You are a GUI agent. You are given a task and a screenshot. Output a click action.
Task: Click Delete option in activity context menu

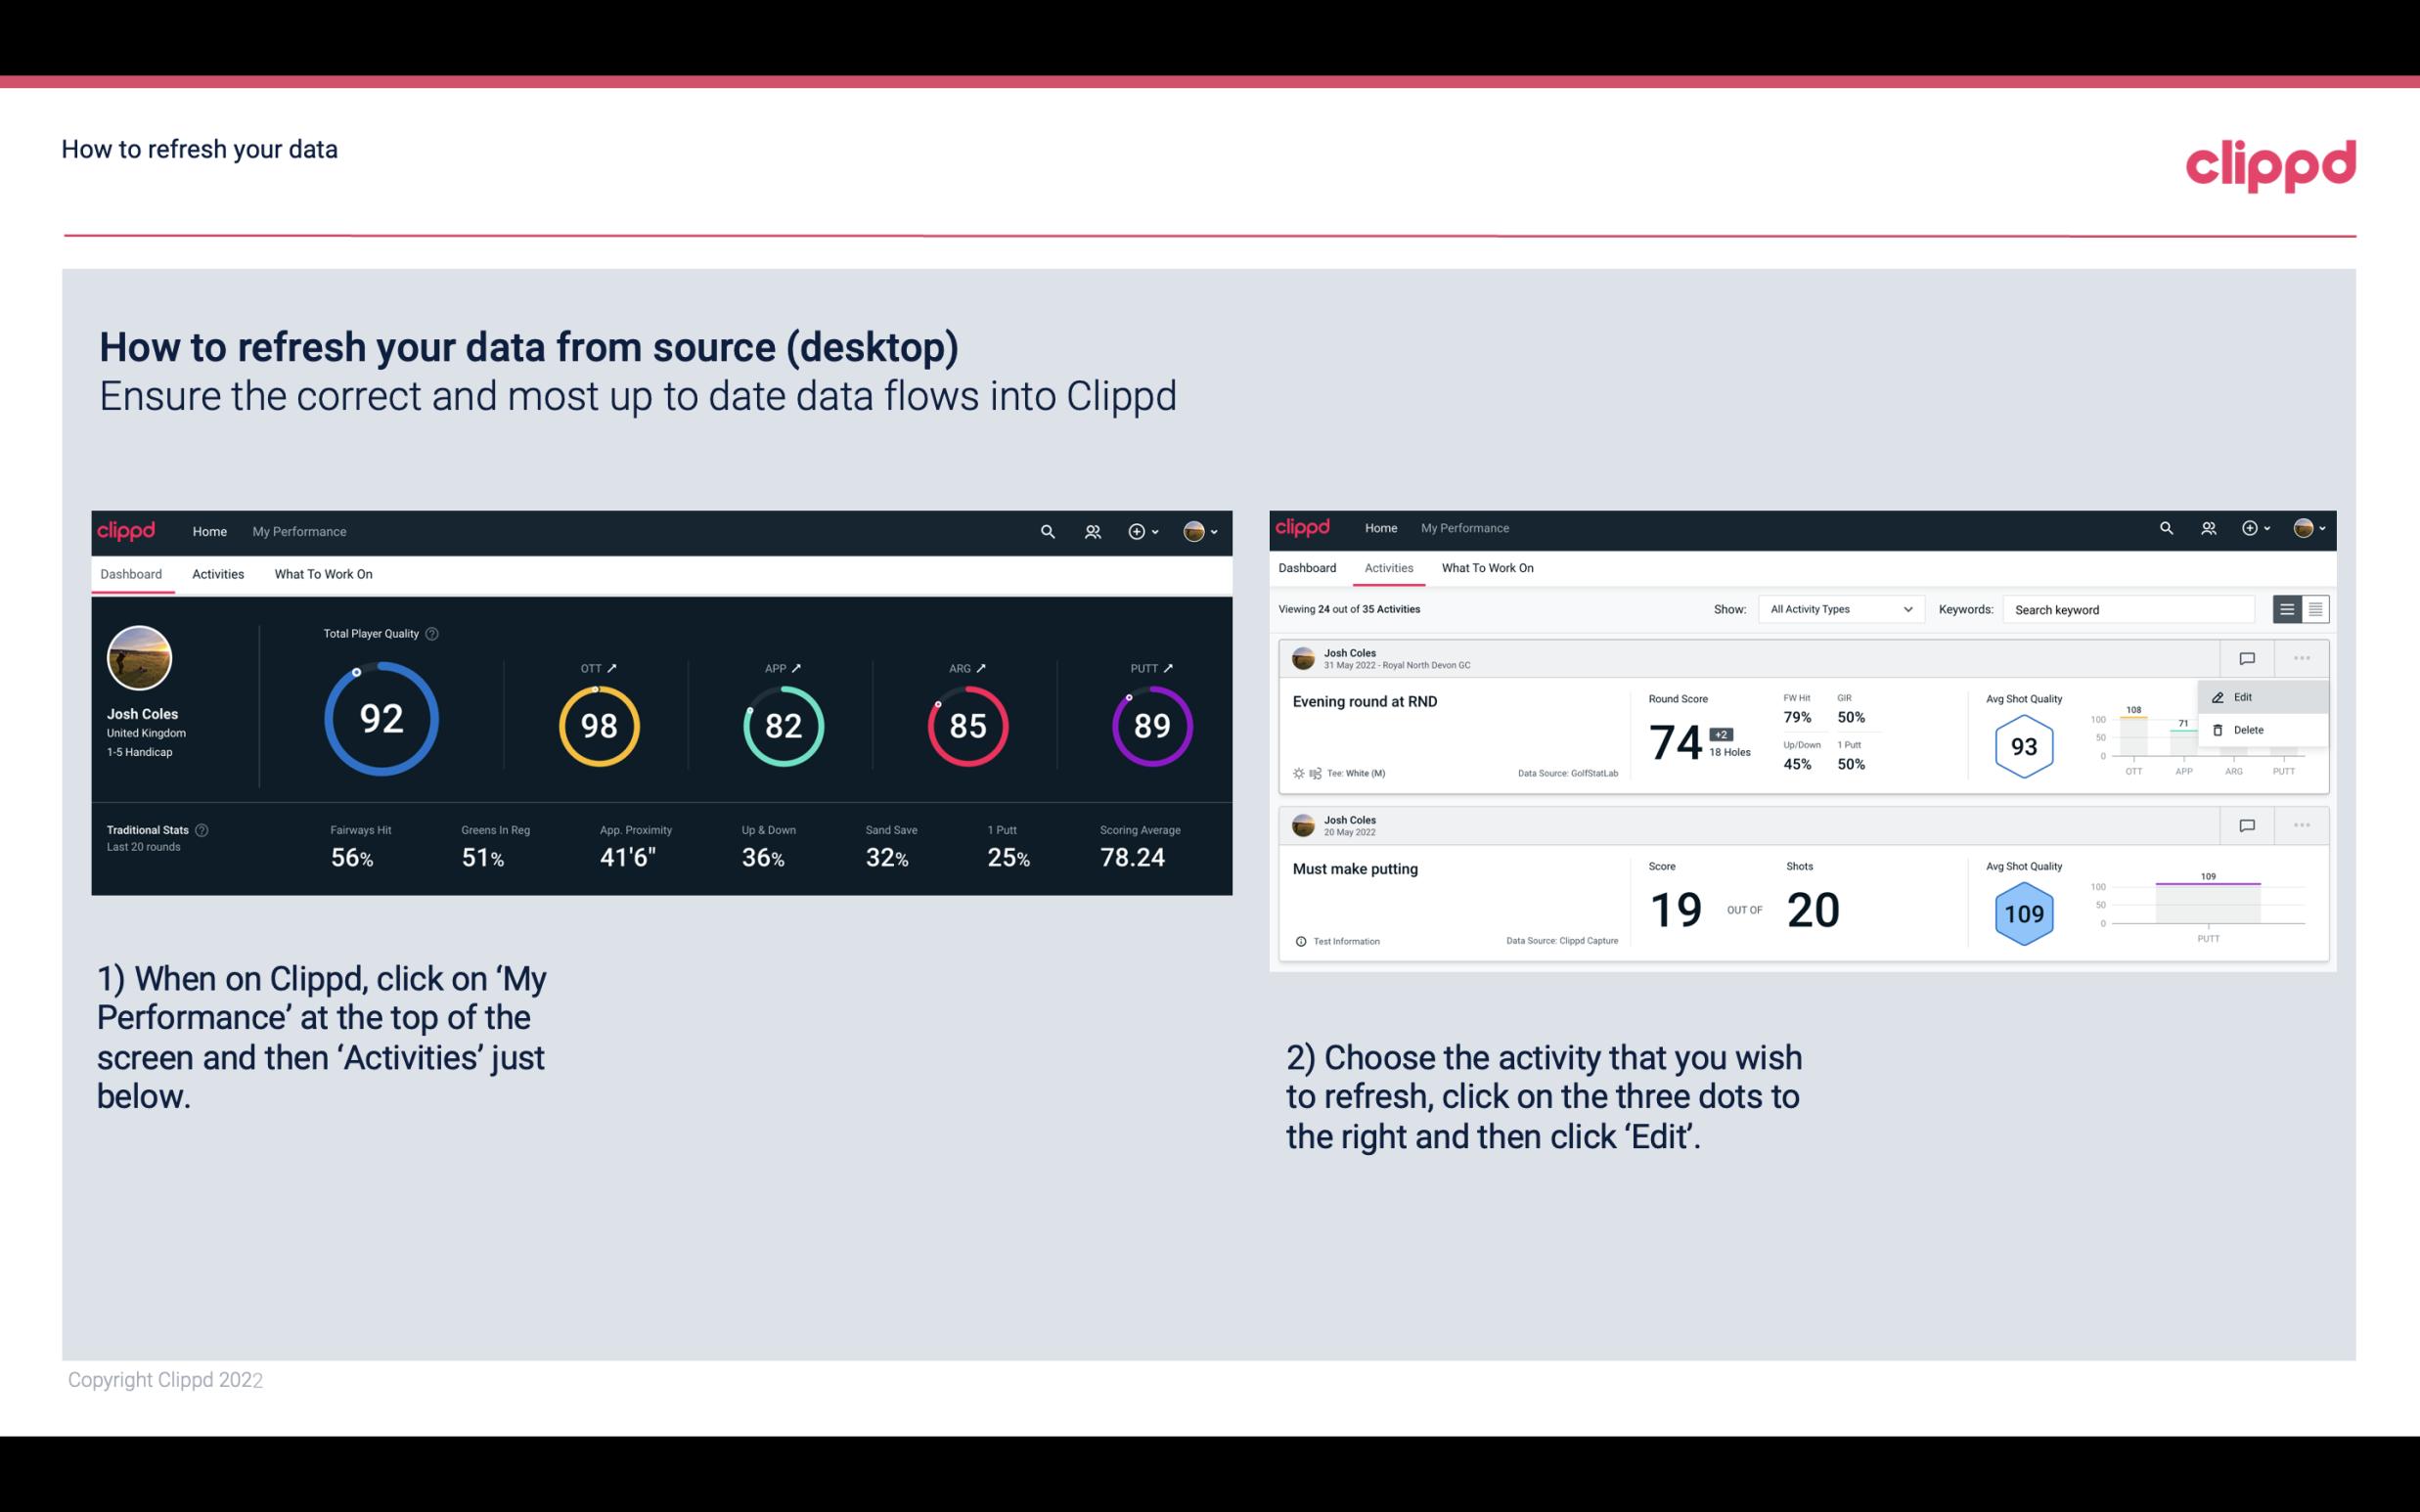[2249, 730]
